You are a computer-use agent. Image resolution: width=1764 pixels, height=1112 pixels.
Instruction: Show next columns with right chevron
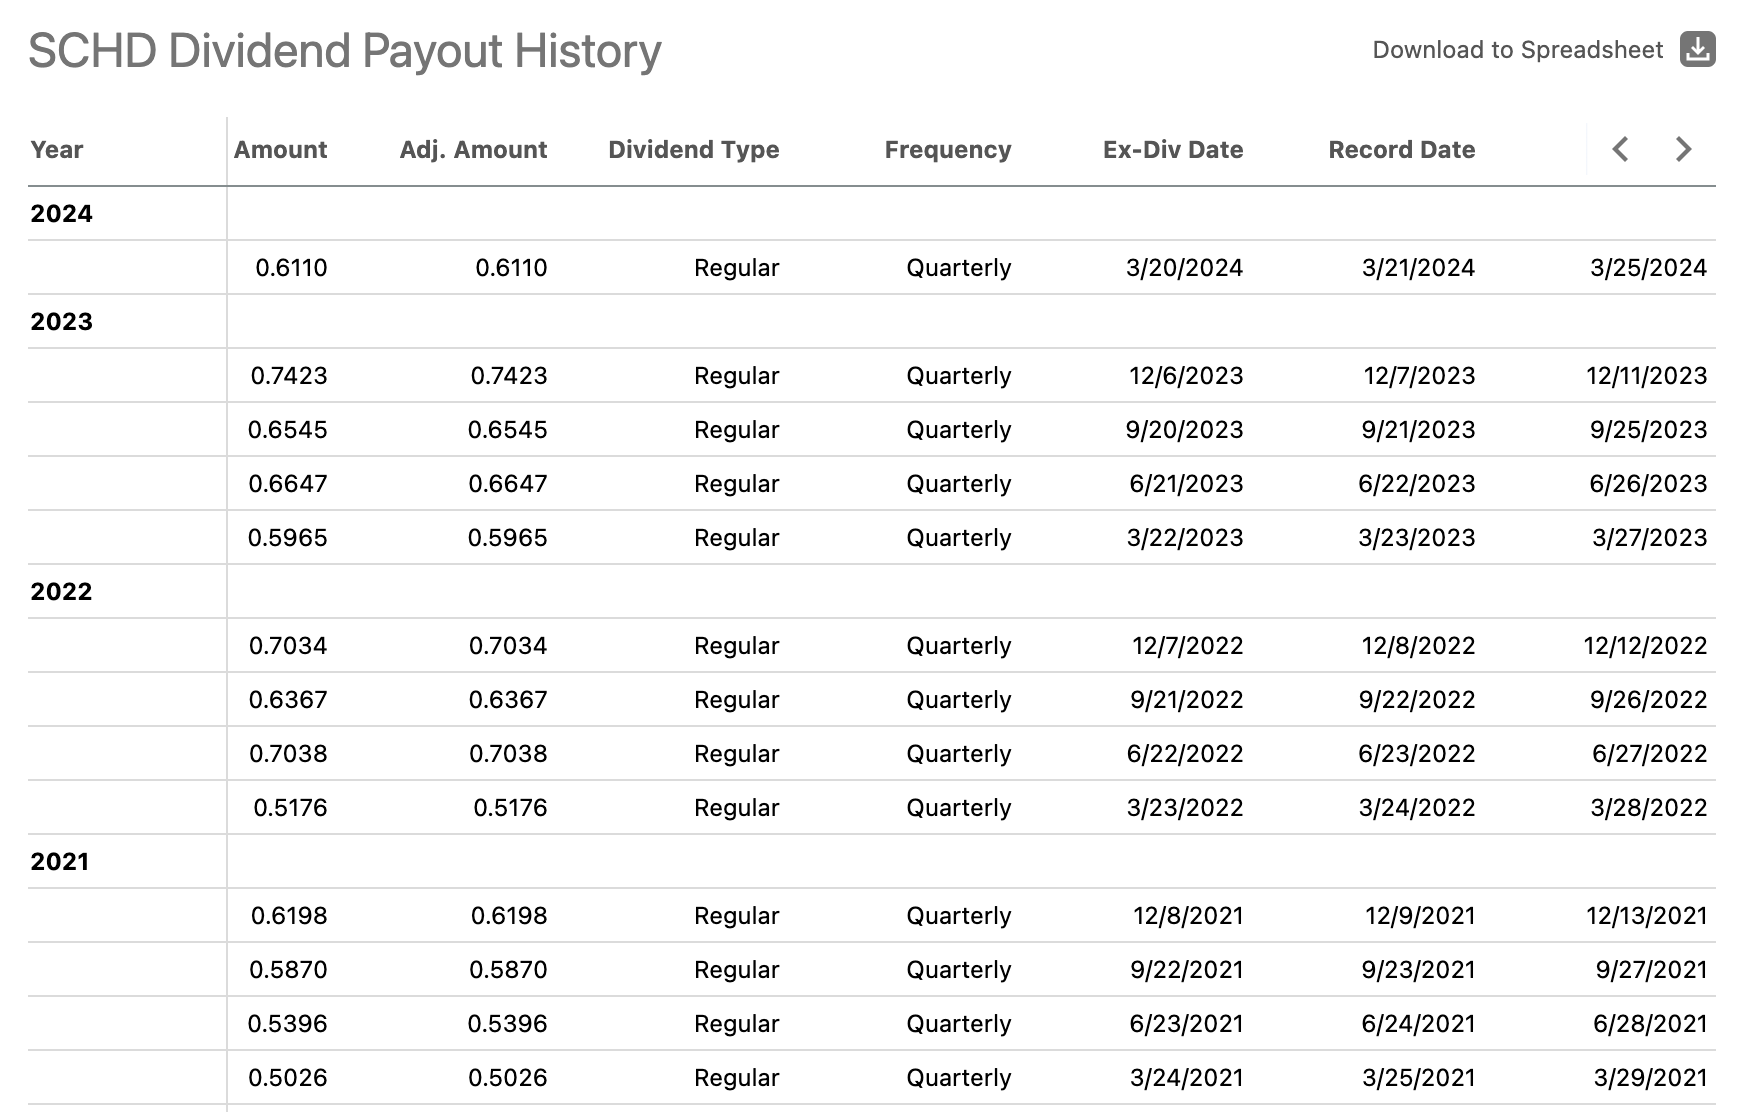tap(1683, 150)
